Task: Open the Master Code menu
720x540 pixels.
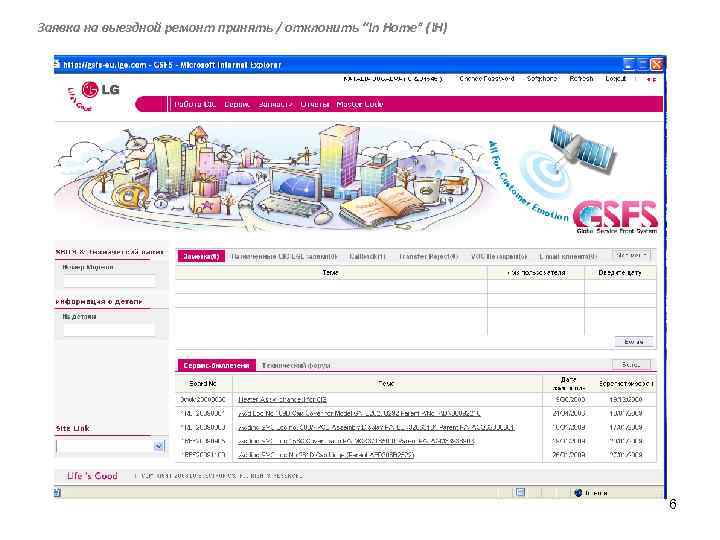Action: [x=360, y=104]
